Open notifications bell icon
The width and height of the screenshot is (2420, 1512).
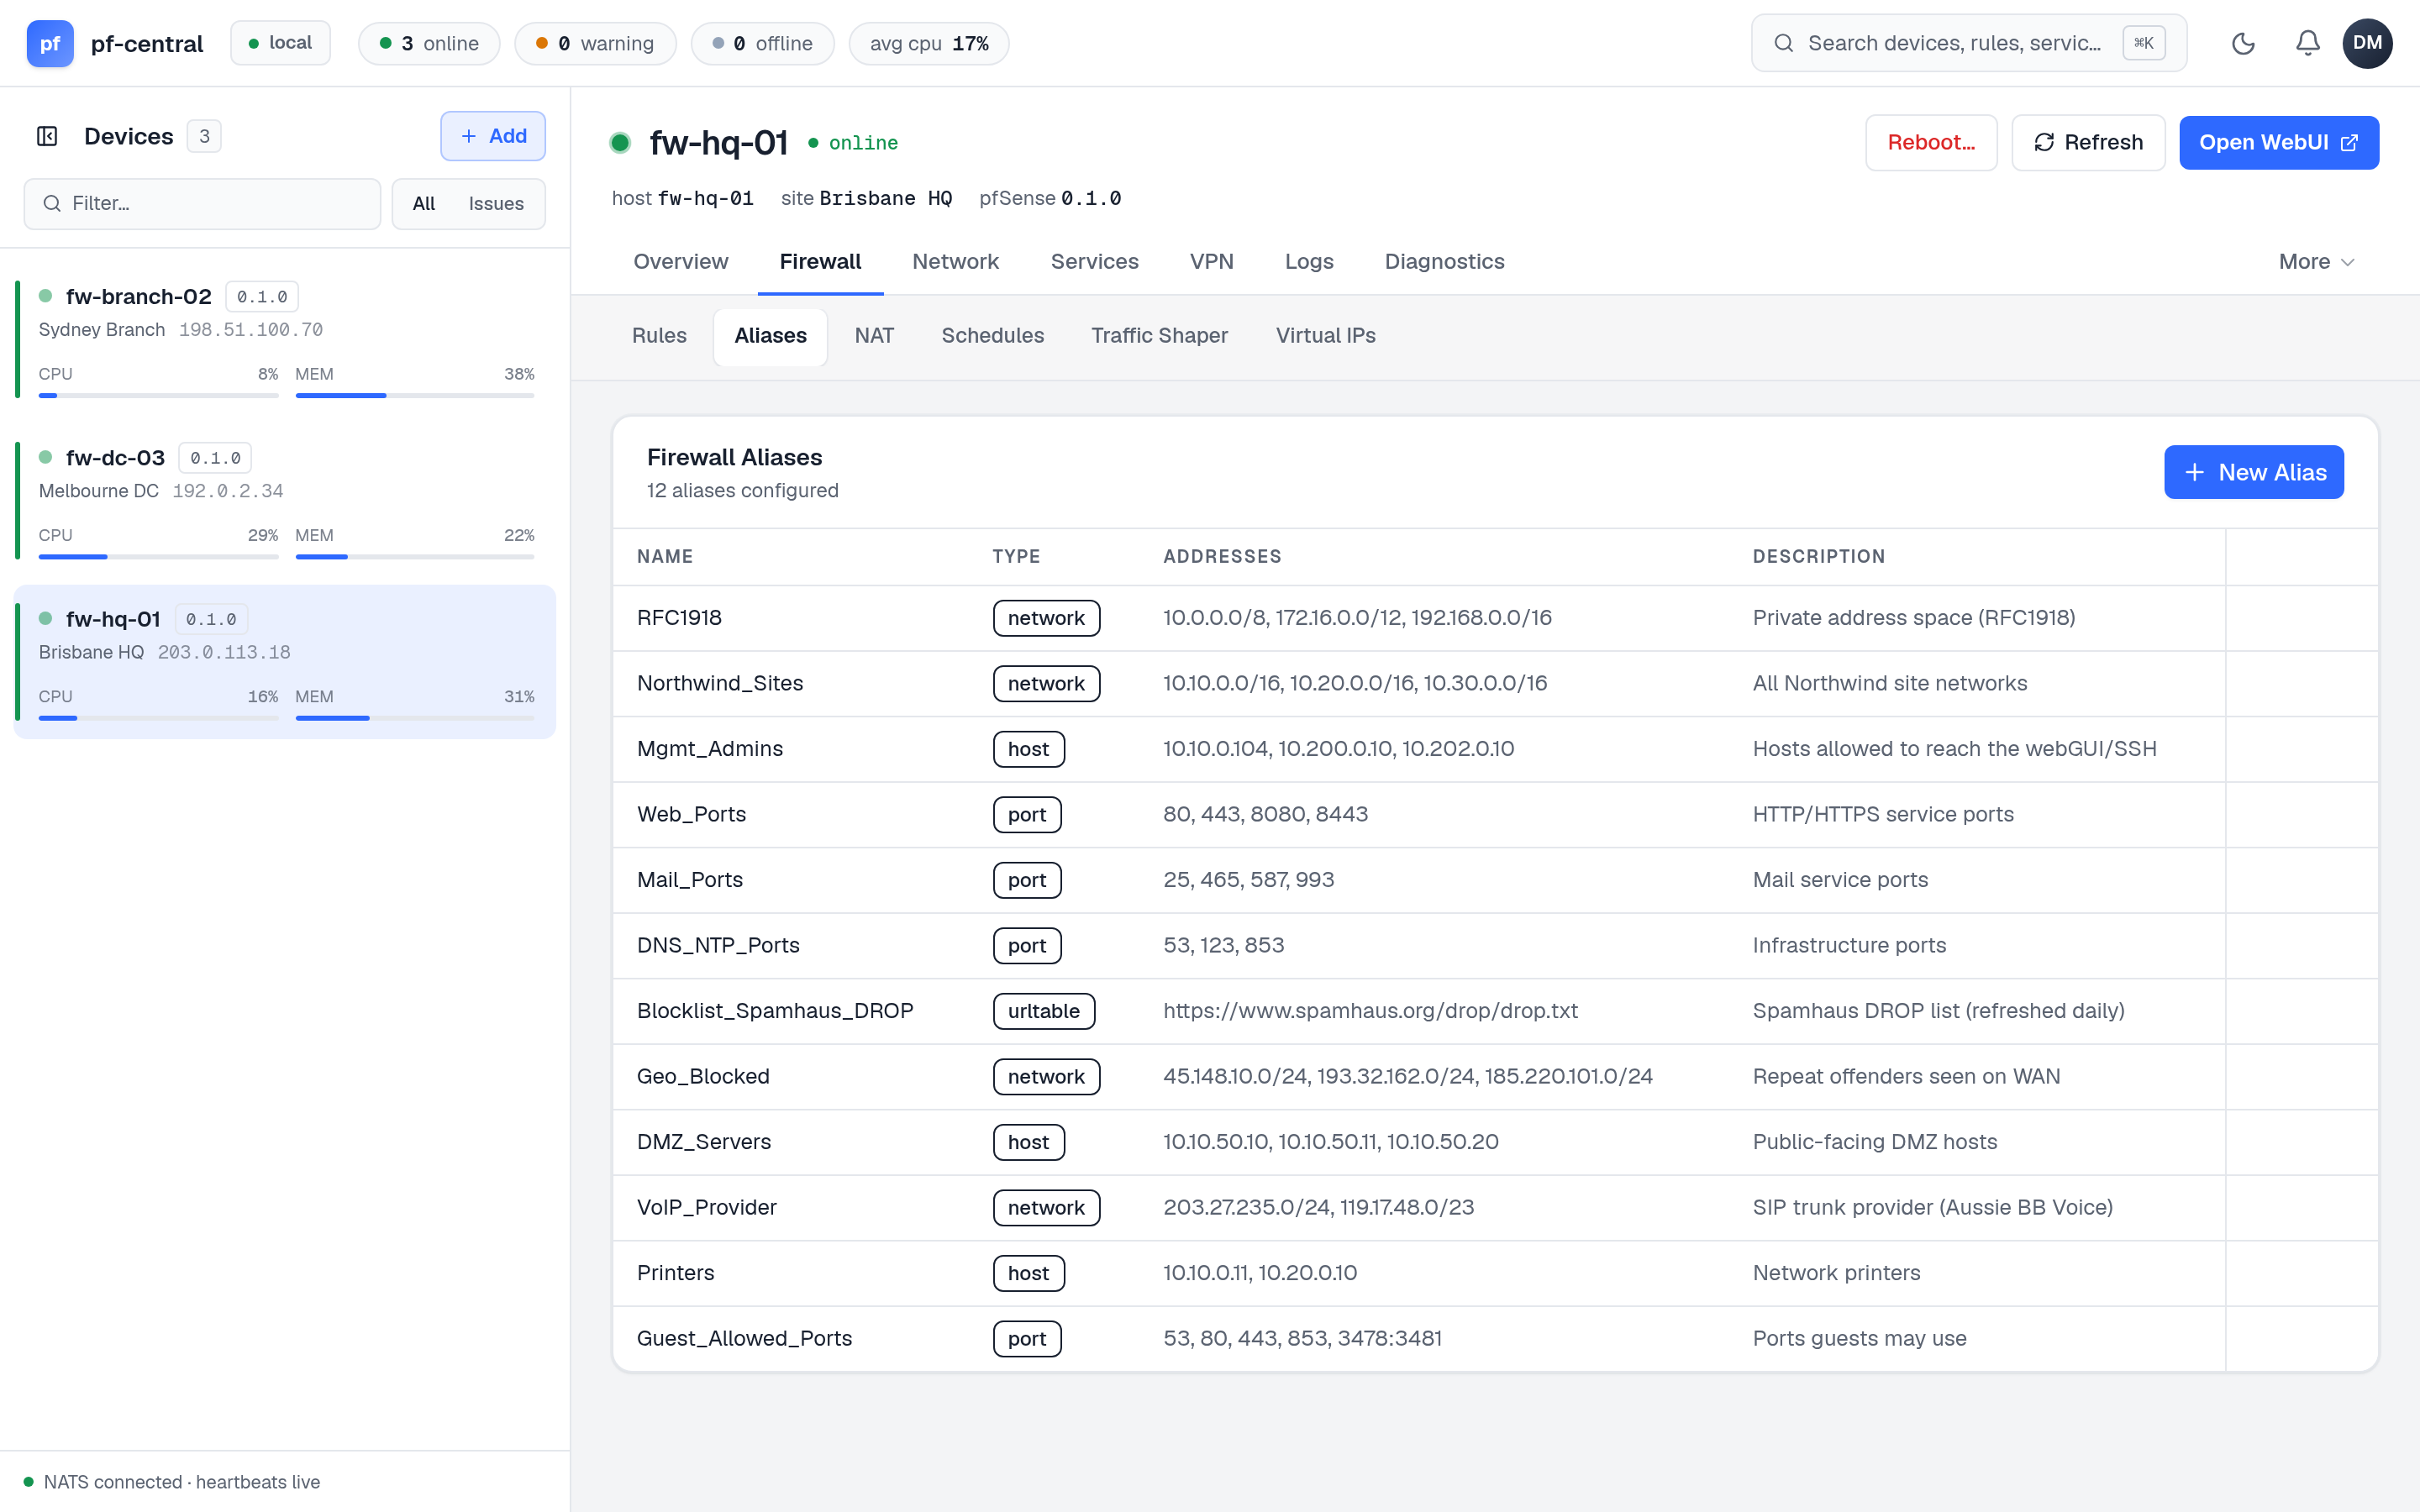coord(2307,43)
